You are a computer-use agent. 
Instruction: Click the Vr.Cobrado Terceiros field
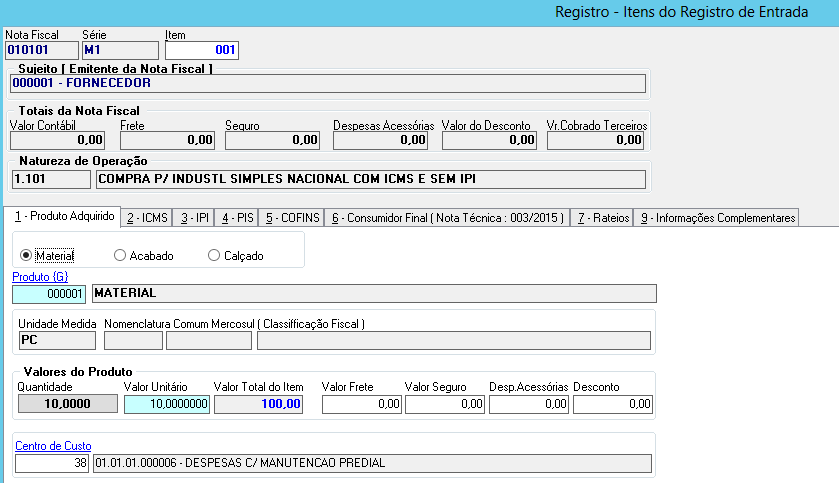coord(595,140)
